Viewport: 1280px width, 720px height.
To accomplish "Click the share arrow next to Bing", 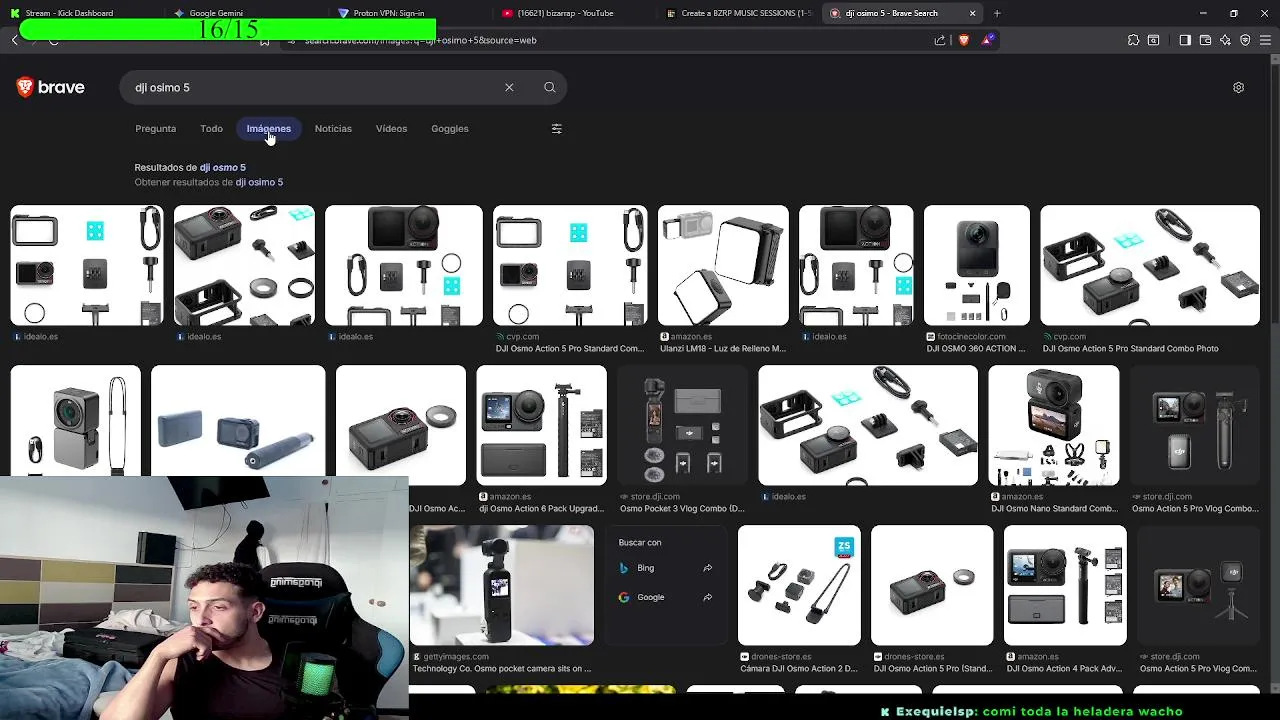I will tap(707, 568).
